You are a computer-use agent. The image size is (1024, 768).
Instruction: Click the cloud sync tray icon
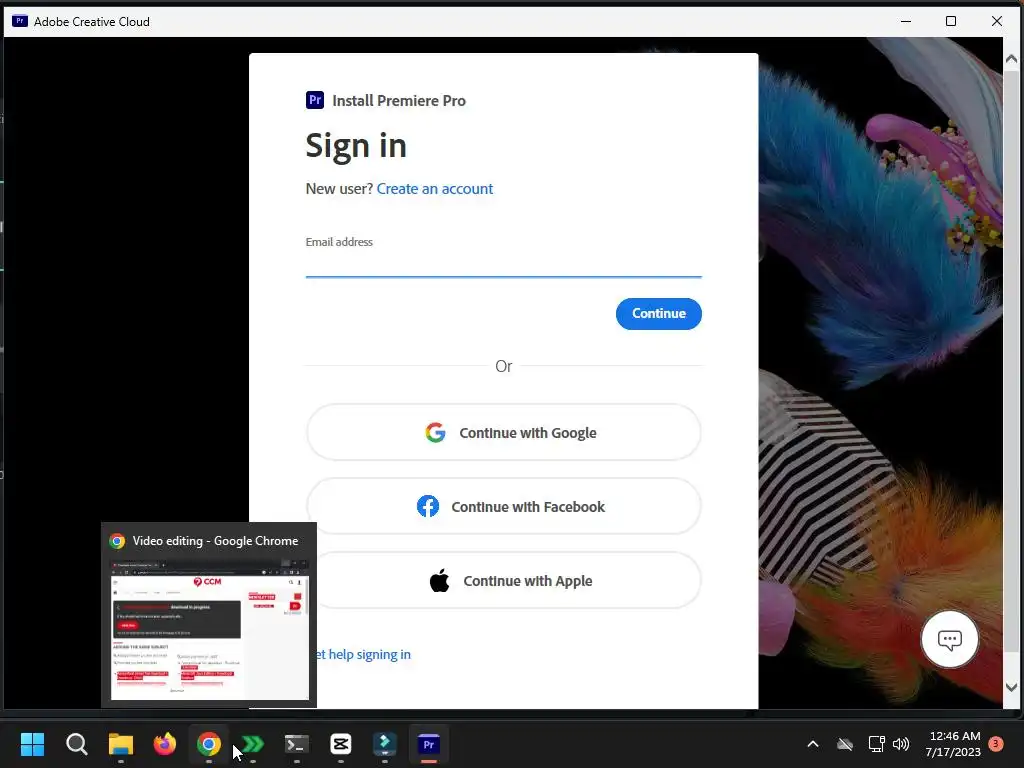click(x=845, y=744)
